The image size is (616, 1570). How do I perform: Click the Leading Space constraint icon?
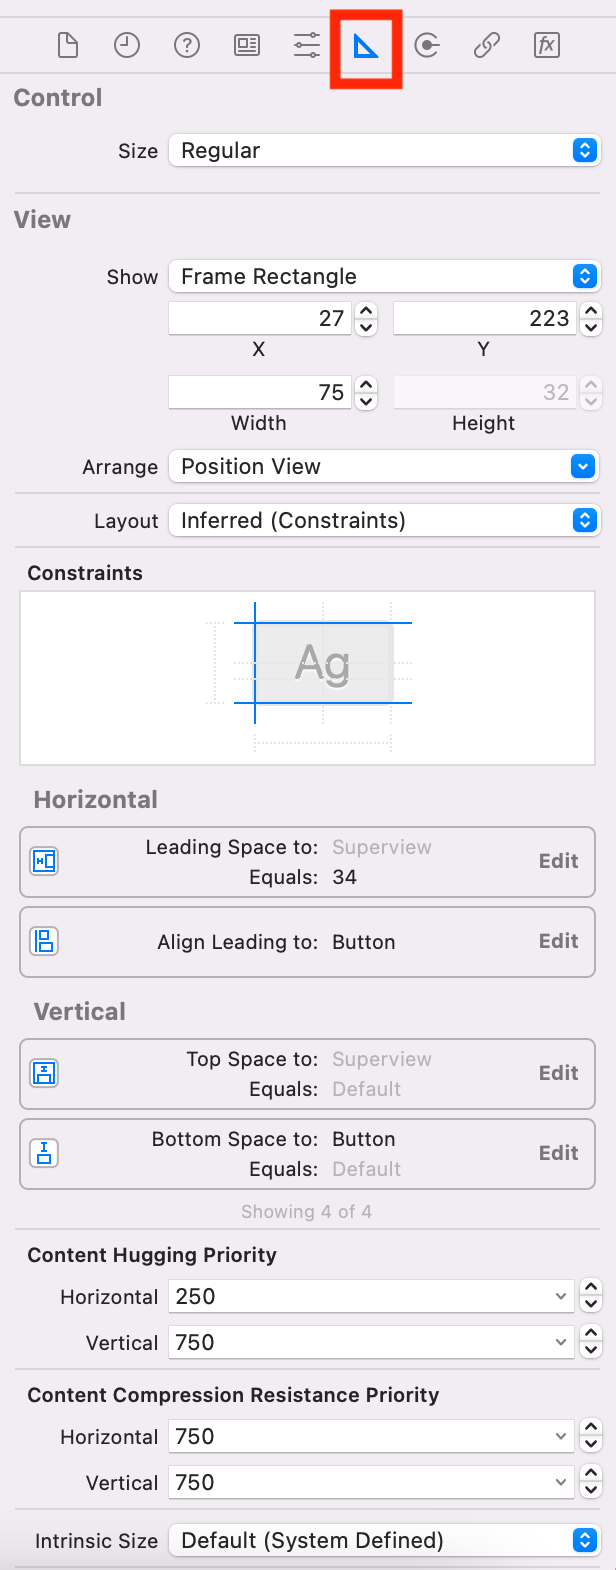click(x=44, y=861)
